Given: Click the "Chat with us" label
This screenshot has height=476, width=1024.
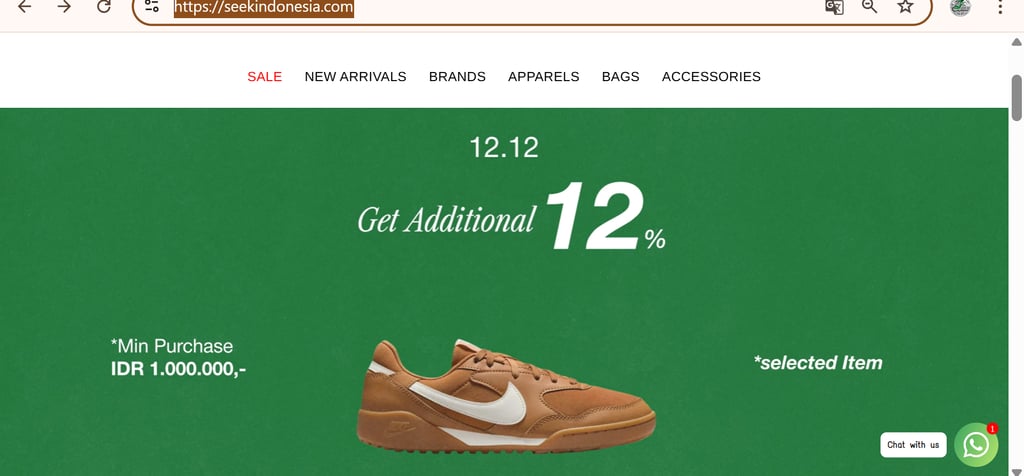Looking at the screenshot, I should point(913,445).
